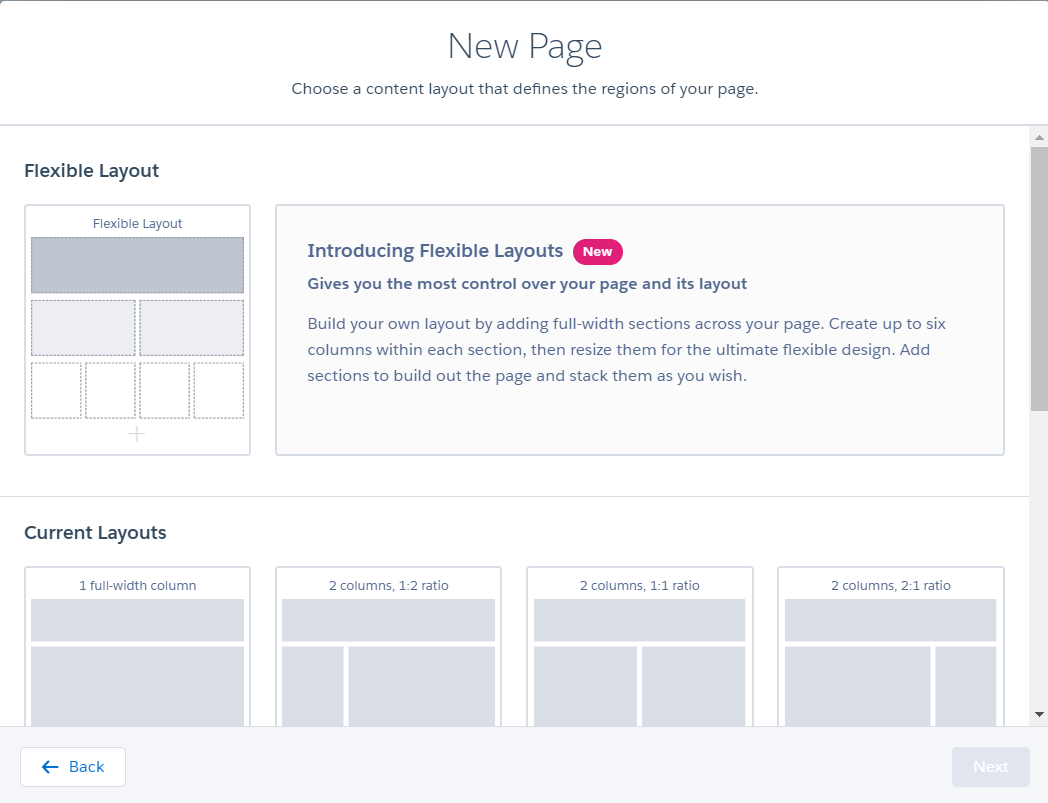Image resolution: width=1048 pixels, height=803 pixels.
Task: Click the plus icon to add a section
Action: tap(136, 434)
